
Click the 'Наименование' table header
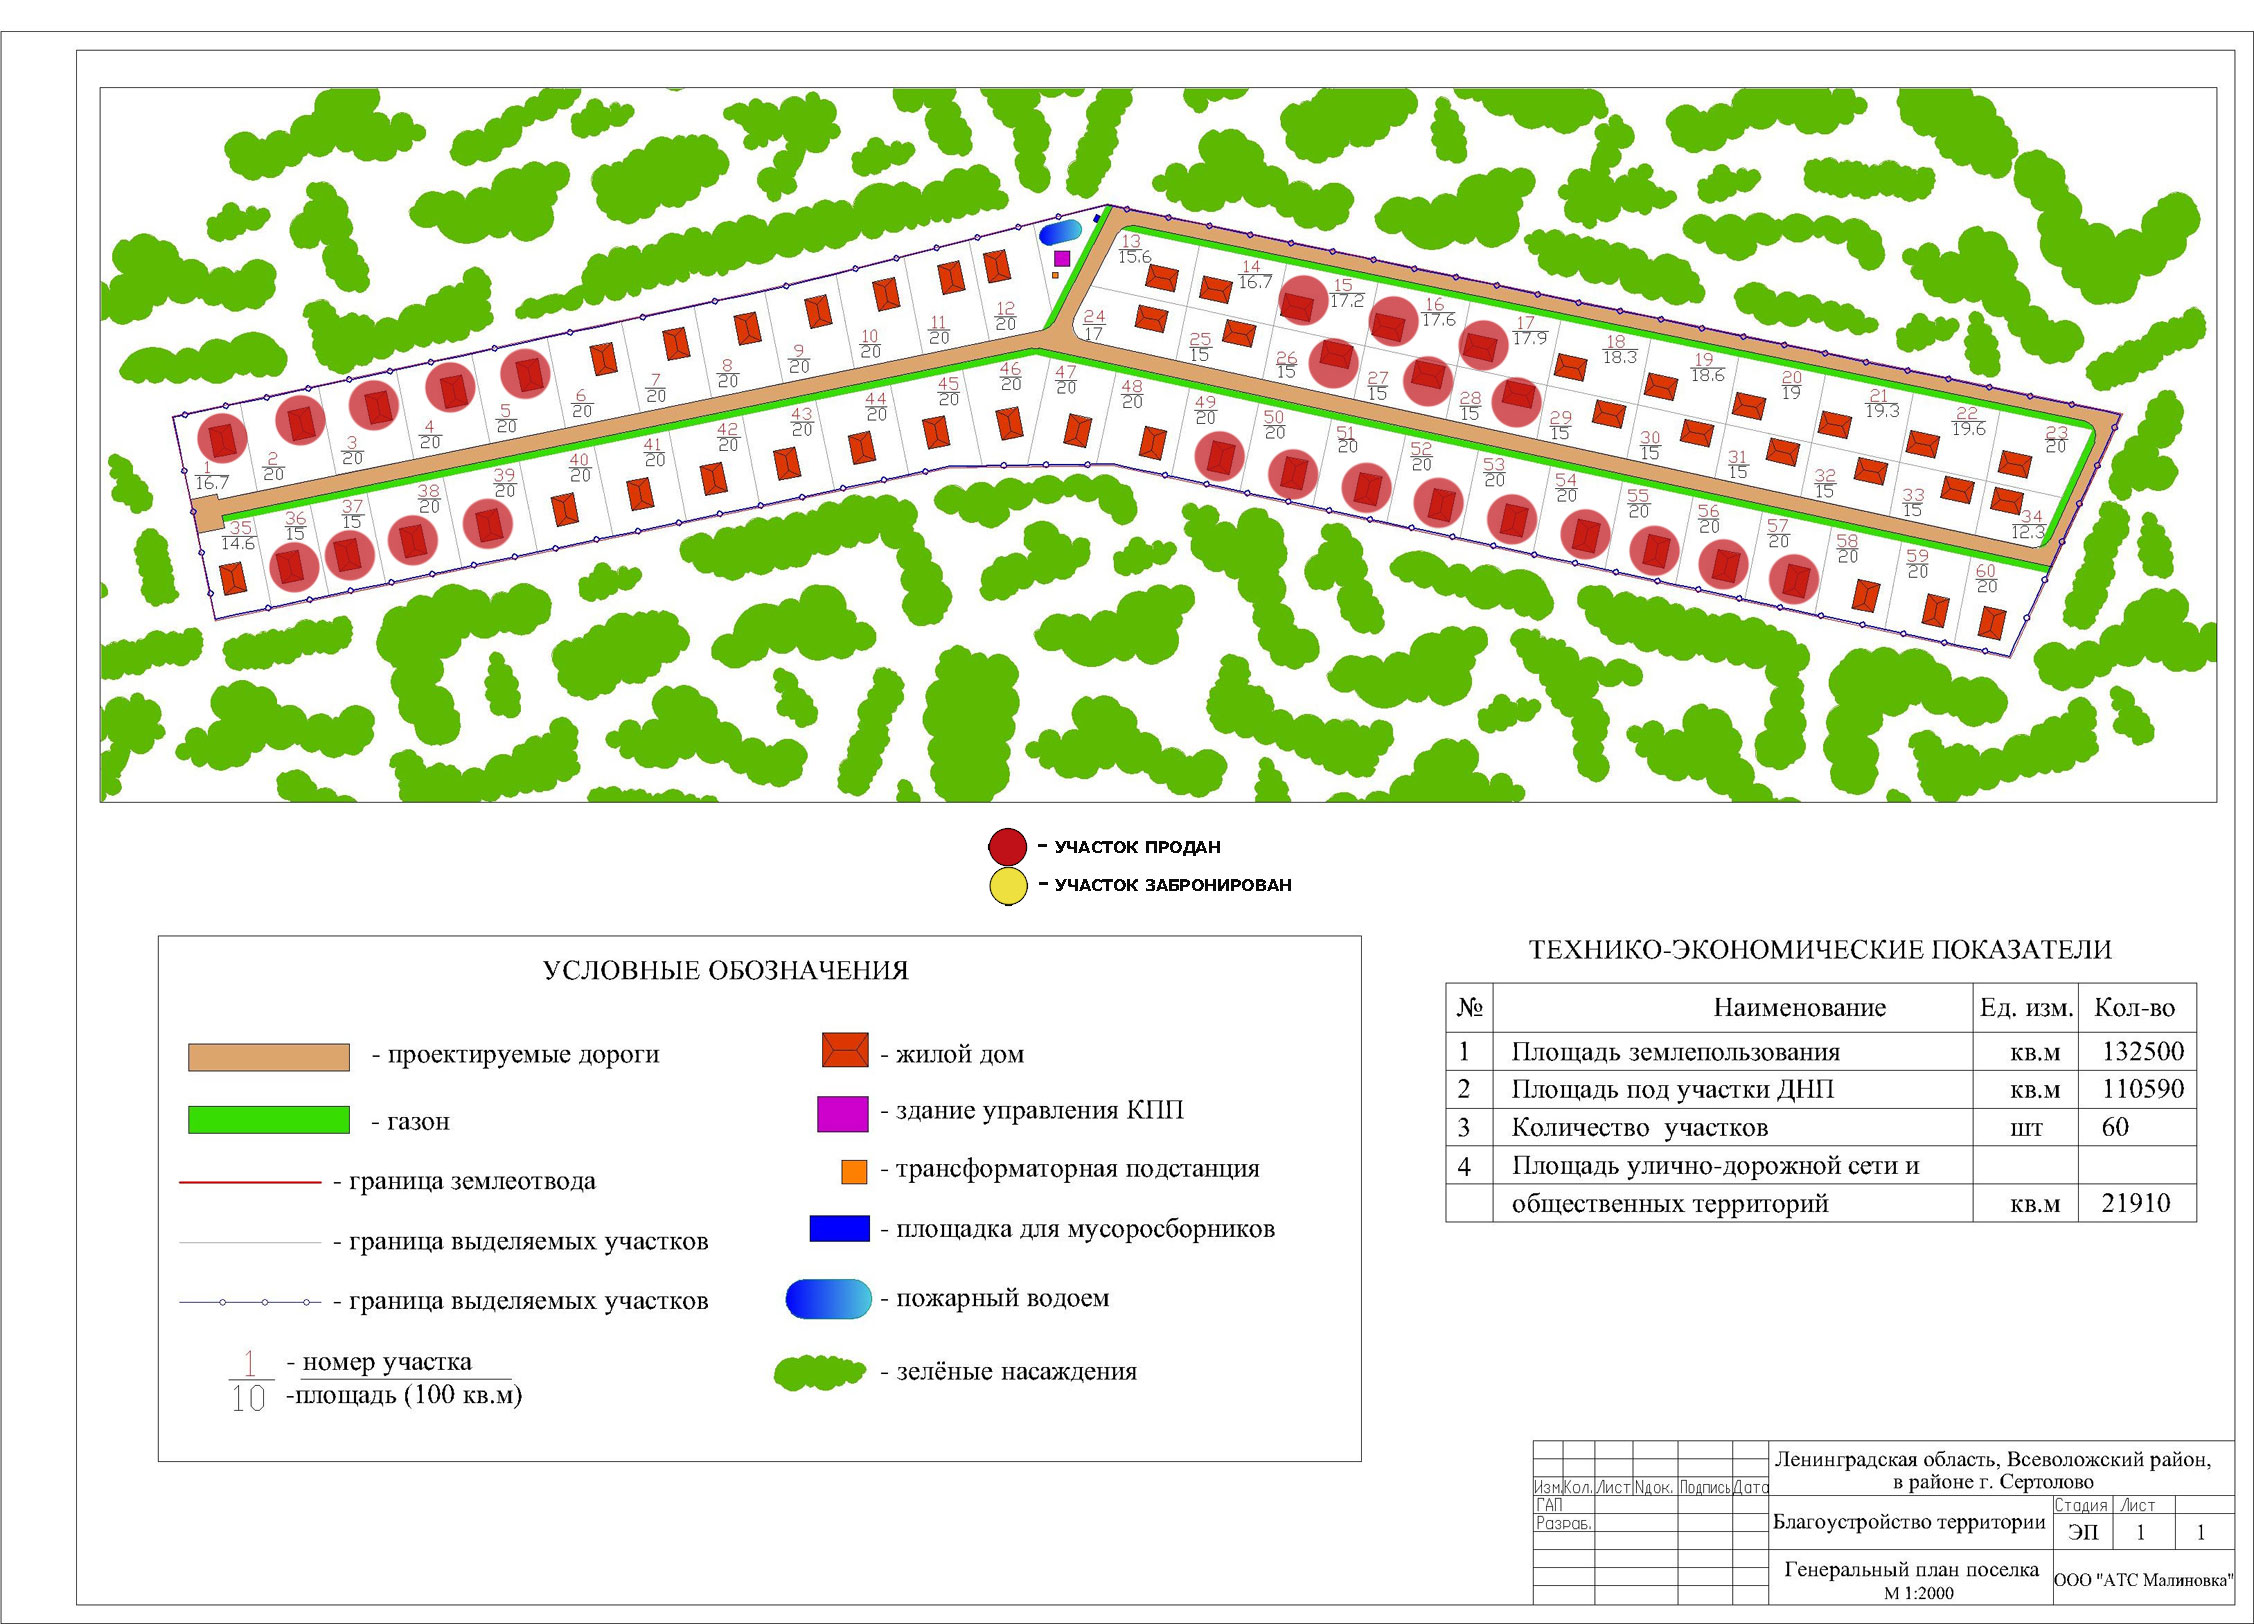click(x=1799, y=1008)
